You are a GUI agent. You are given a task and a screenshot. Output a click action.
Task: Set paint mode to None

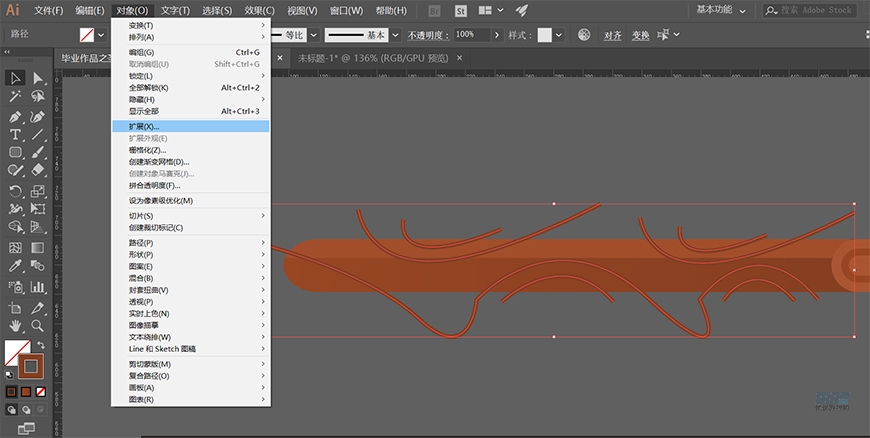point(42,392)
